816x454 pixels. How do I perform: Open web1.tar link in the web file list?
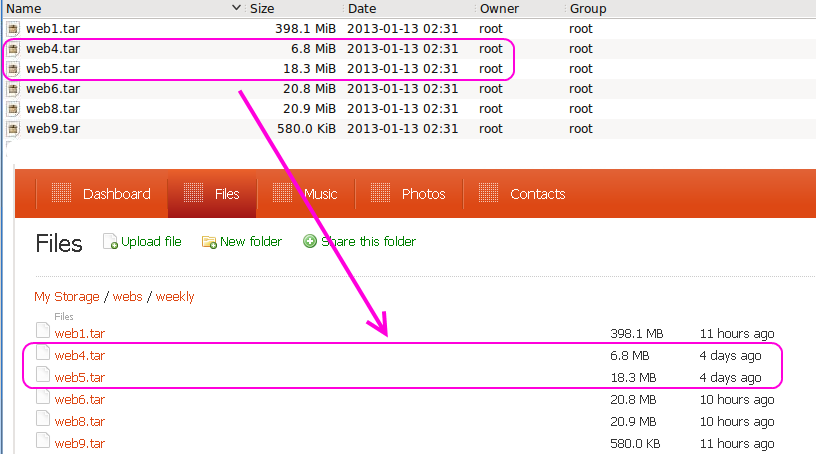coord(80,334)
